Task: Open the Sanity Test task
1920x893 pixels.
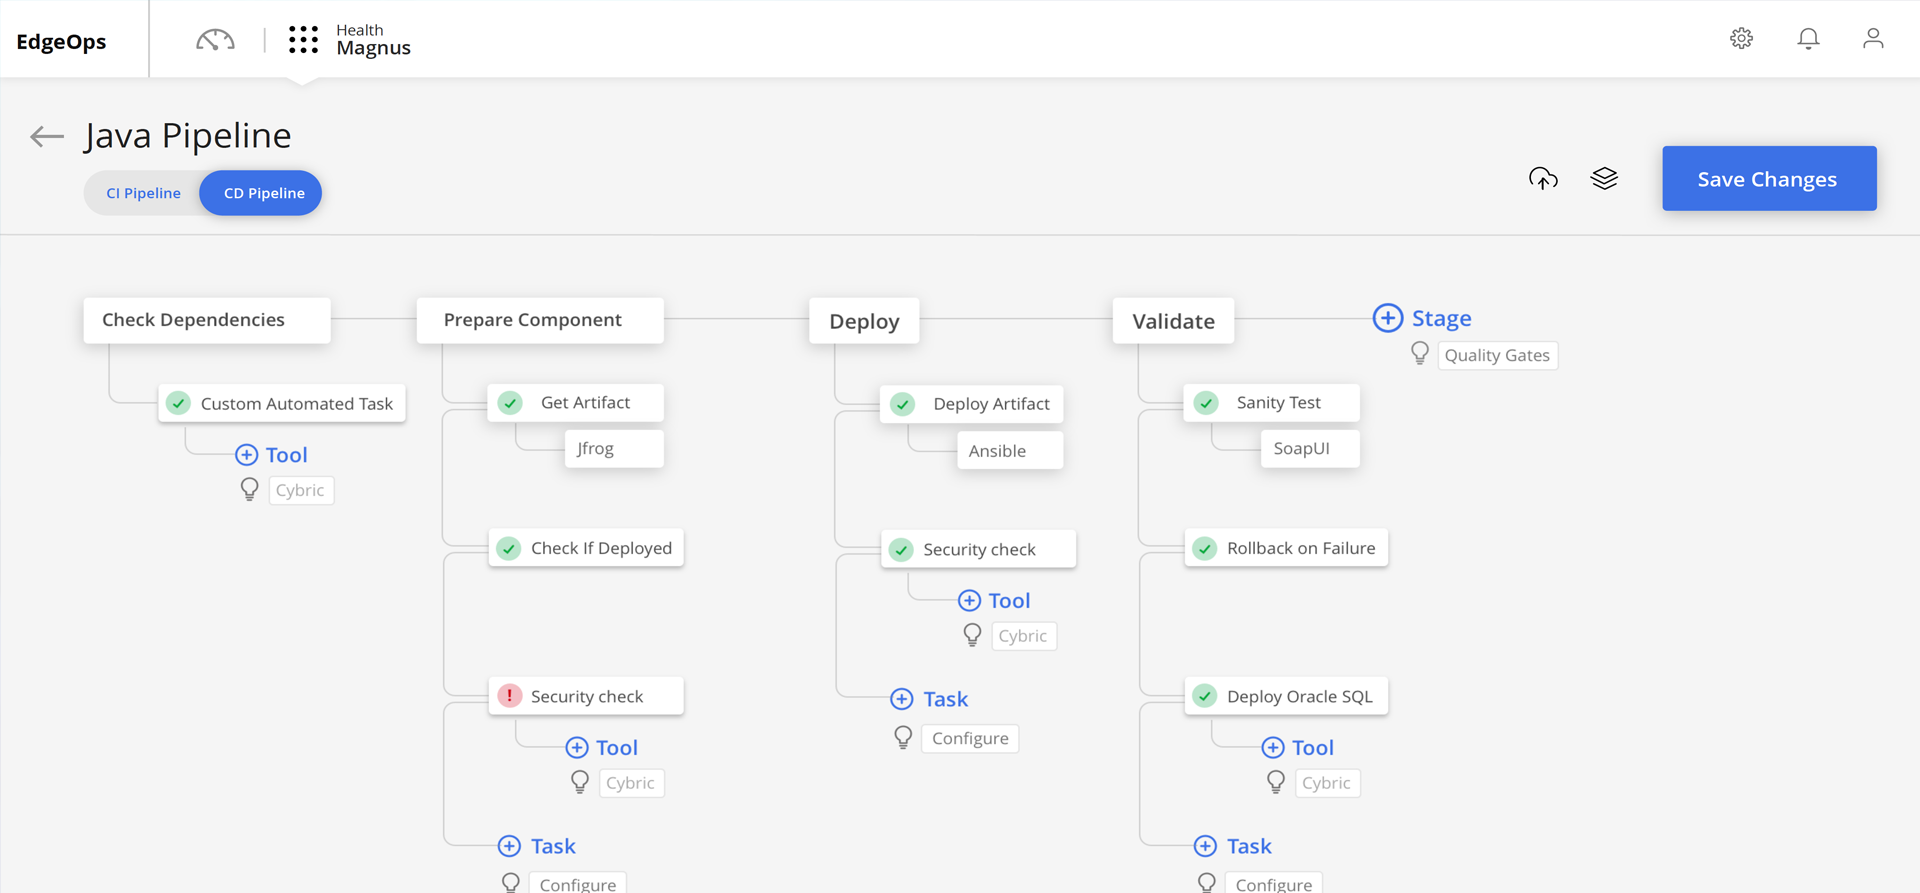Action: [x=1272, y=403]
